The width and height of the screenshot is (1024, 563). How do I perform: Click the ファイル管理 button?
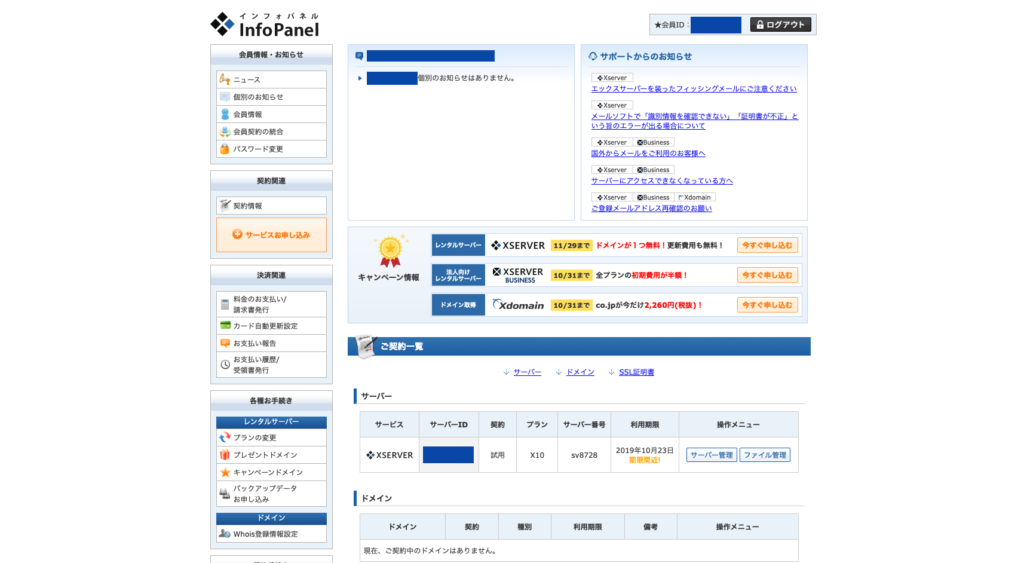pos(765,455)
